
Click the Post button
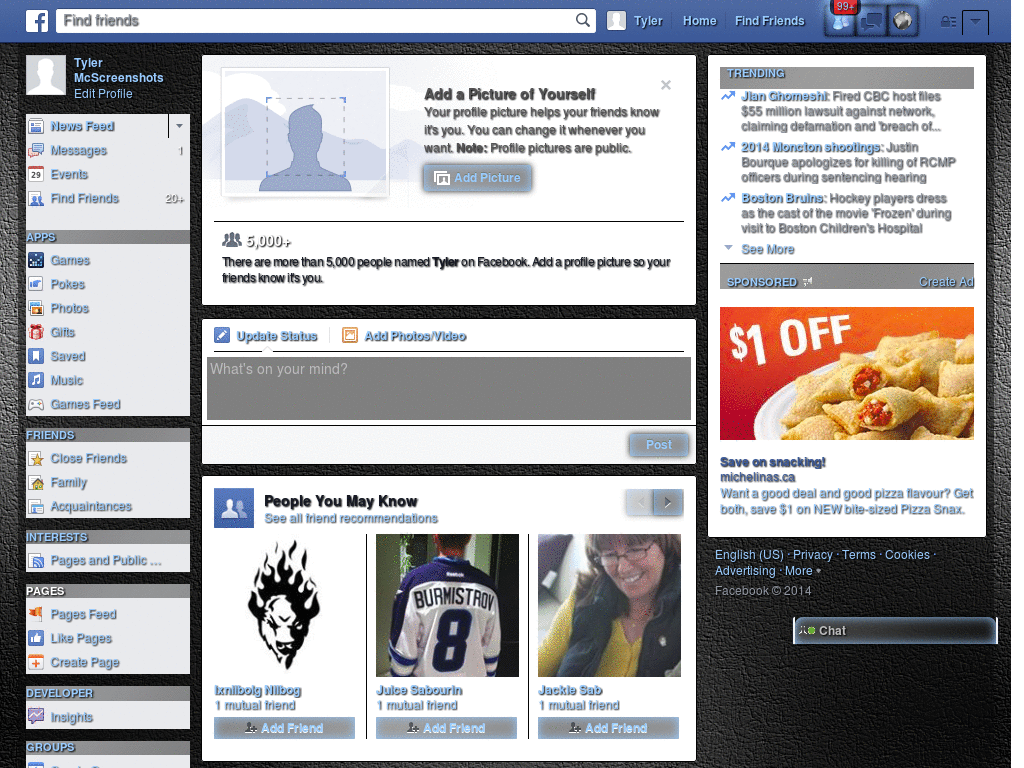point(659,445)
